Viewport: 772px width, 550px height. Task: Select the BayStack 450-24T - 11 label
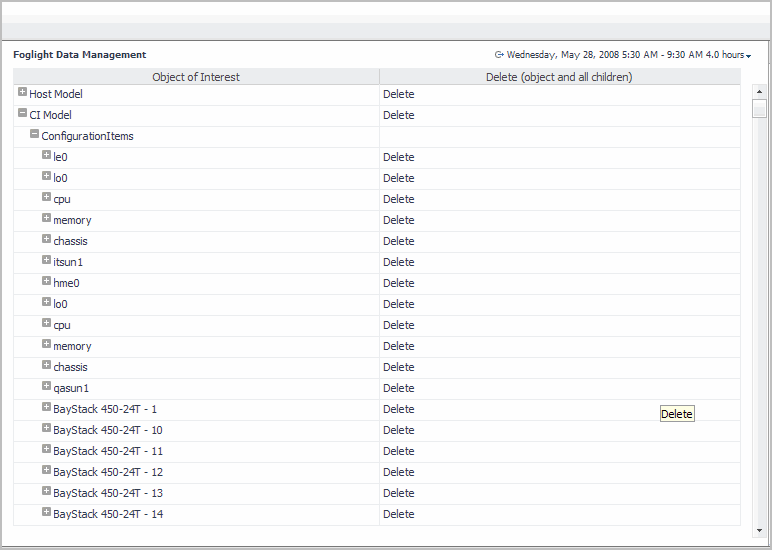click(108, 451)
